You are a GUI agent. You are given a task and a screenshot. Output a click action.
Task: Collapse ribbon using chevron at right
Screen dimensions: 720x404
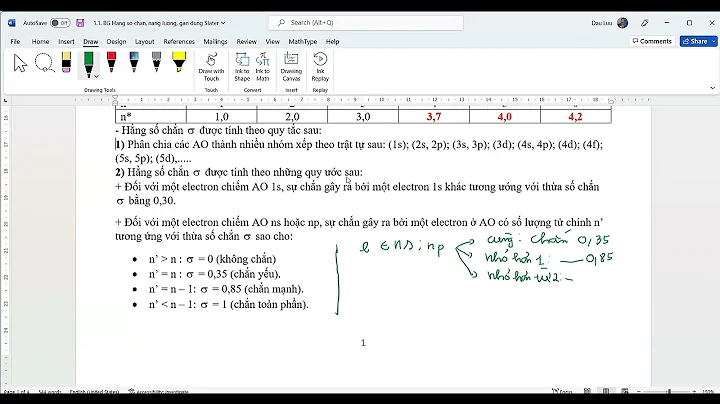[712, 88]
